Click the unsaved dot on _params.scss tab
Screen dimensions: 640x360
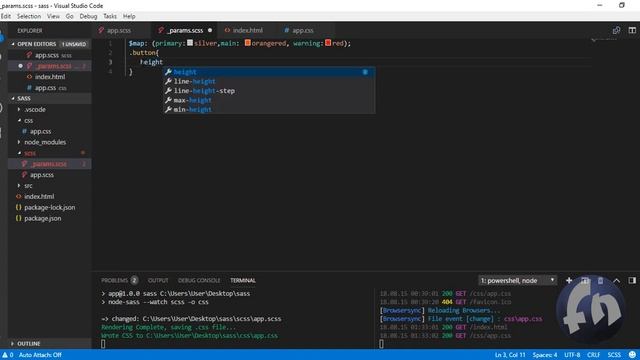pyautogui.click(x=210, y=30)
